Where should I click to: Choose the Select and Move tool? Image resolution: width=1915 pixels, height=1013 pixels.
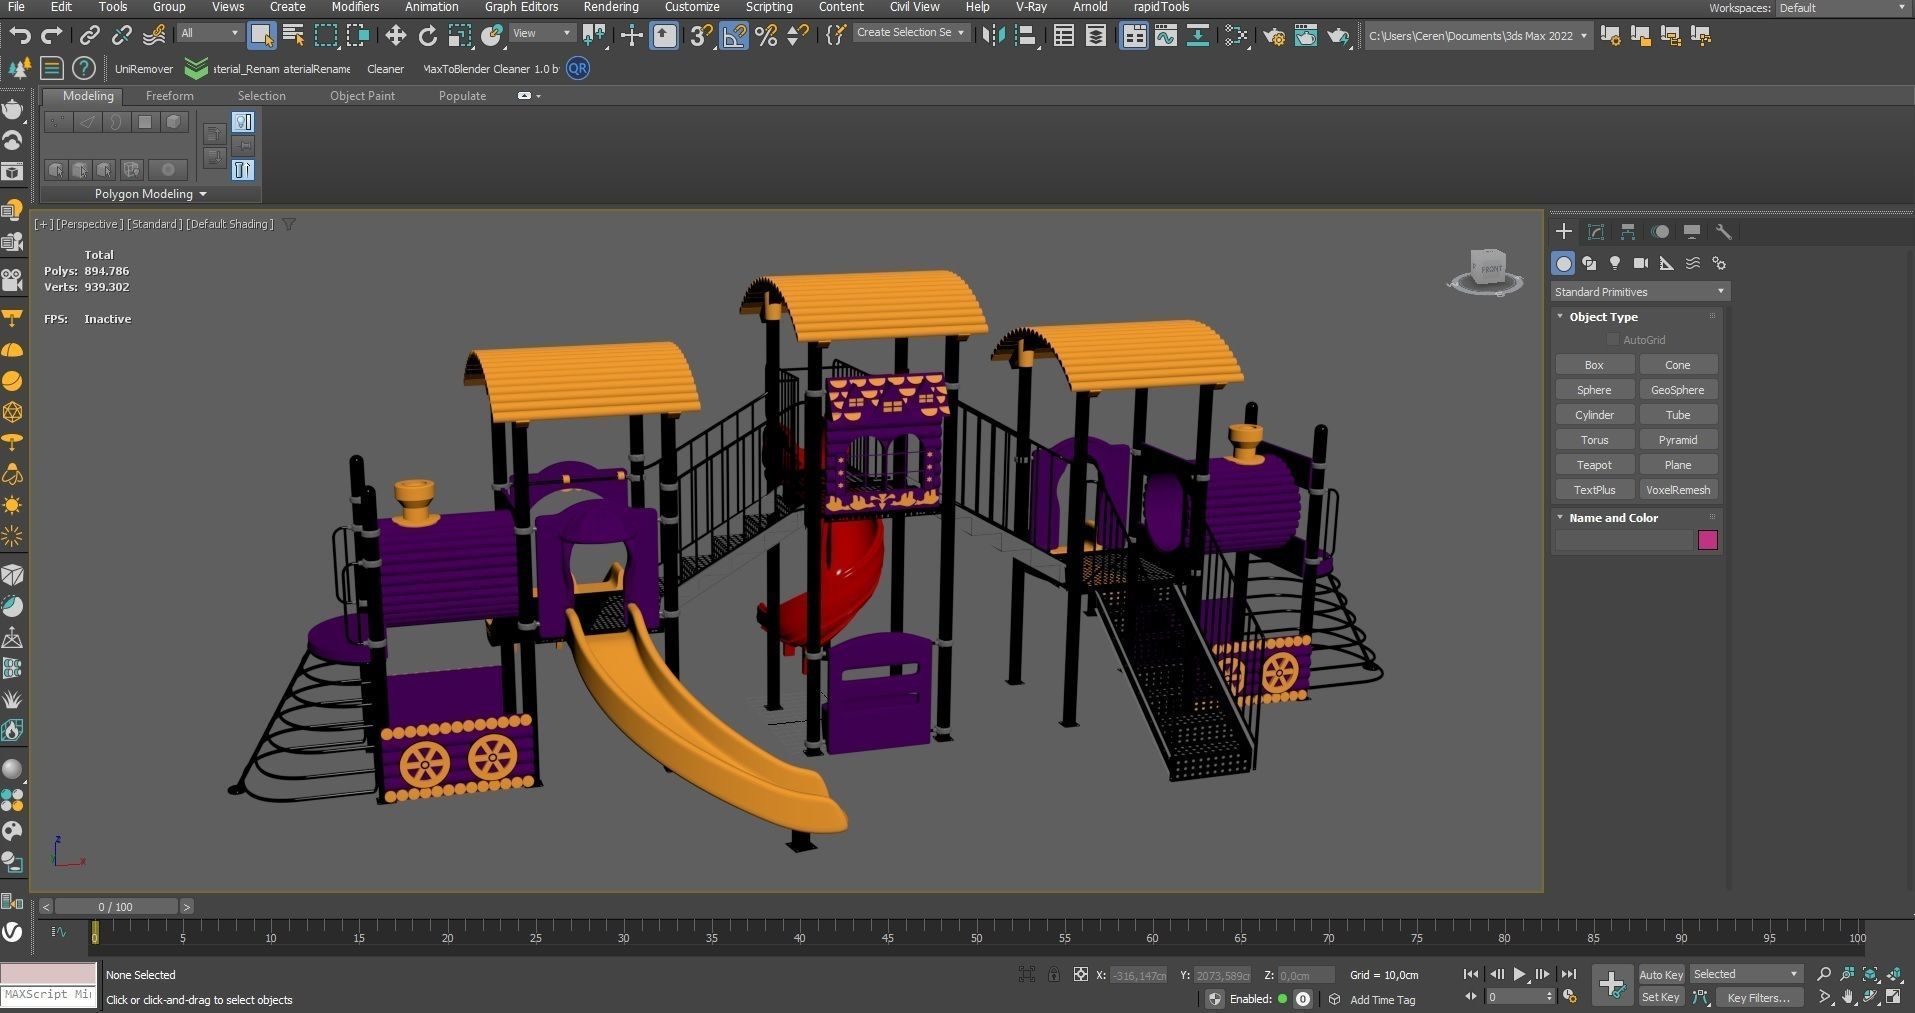tap(396, 36)
